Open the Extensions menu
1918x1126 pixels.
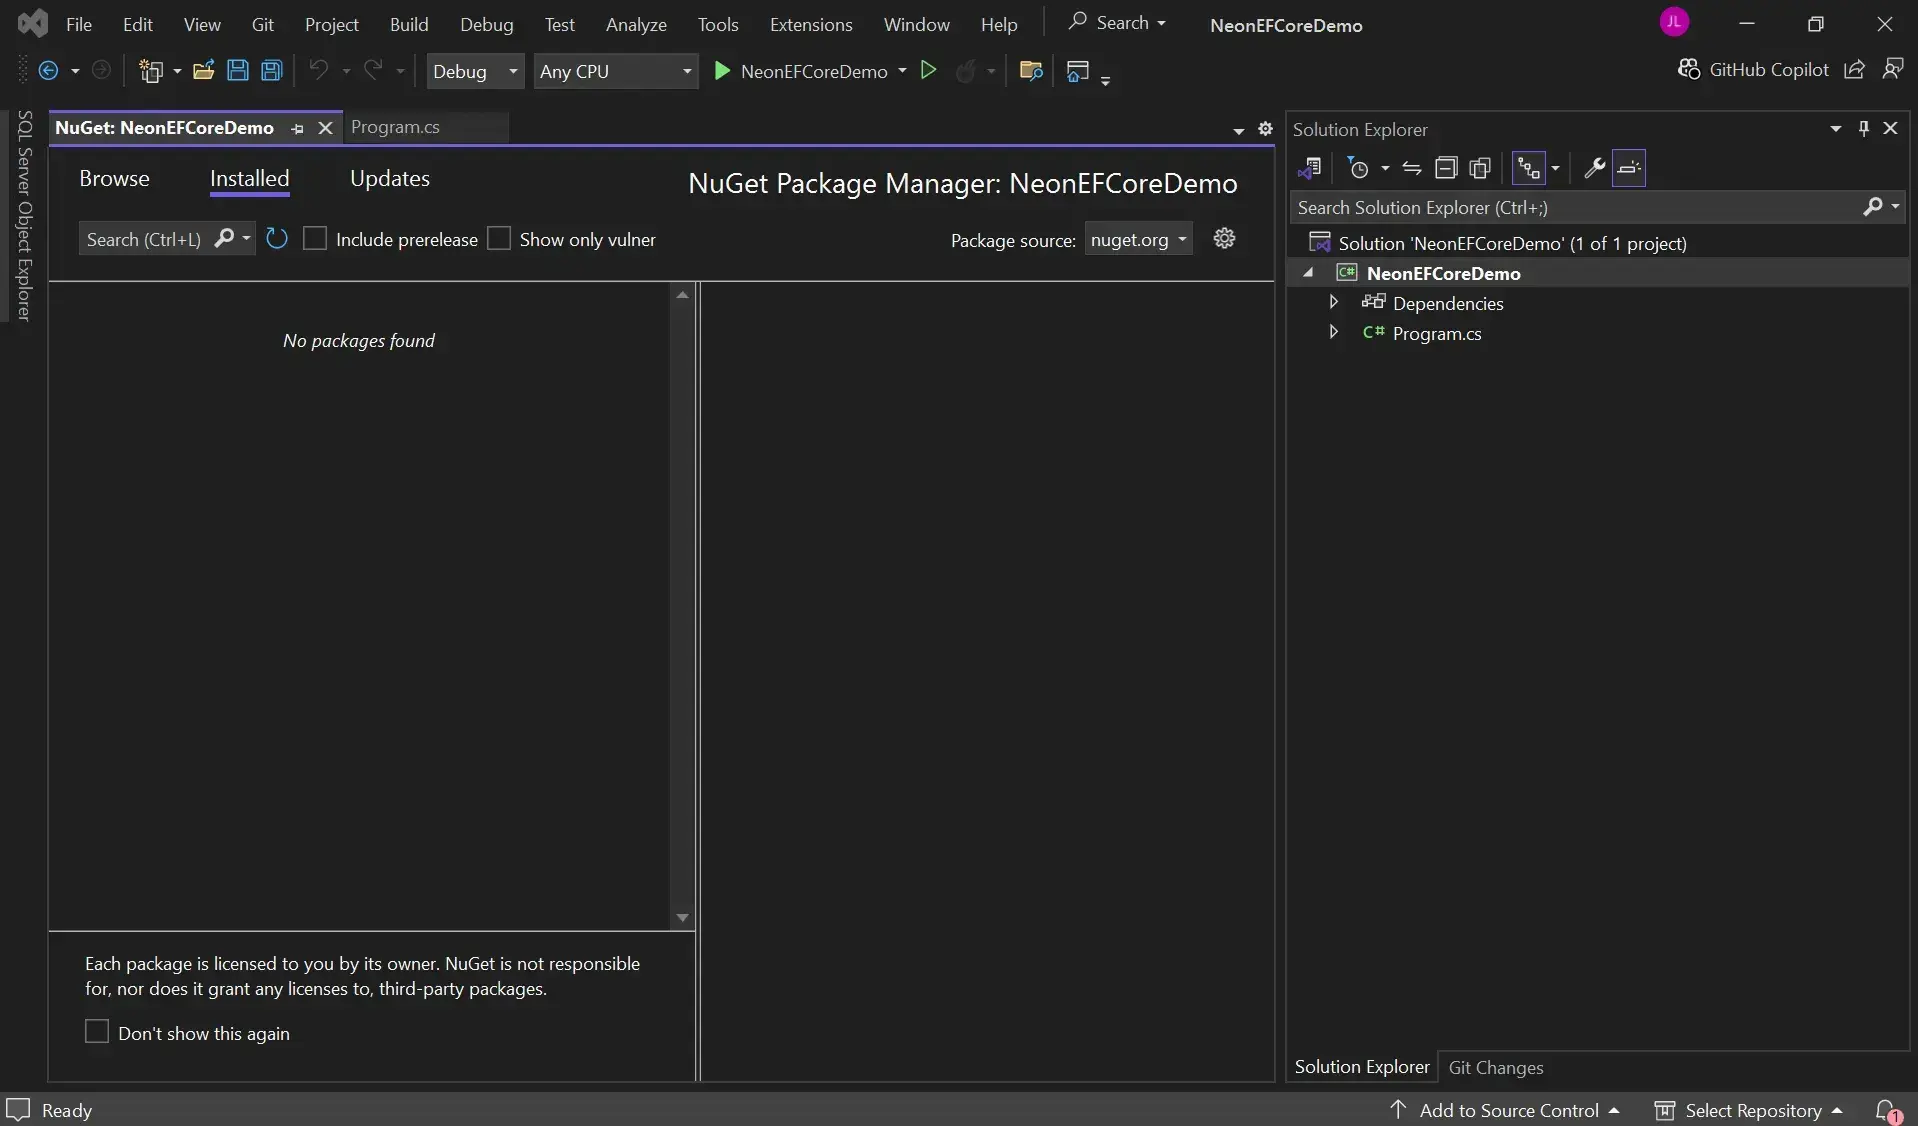811,24
